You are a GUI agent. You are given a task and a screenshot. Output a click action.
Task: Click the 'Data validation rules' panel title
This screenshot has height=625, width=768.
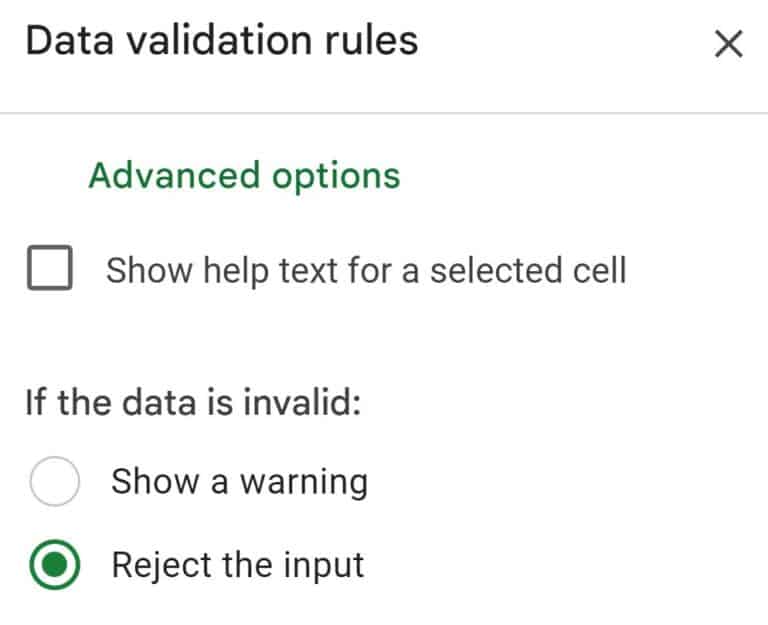[221, 42]
